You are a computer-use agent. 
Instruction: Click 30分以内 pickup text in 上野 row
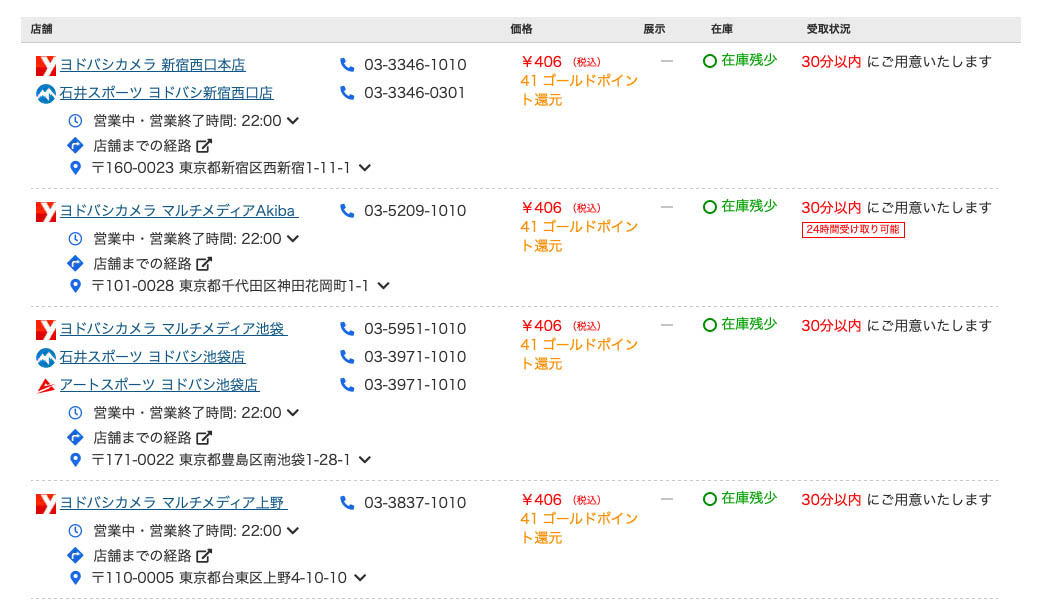(831, 500)
